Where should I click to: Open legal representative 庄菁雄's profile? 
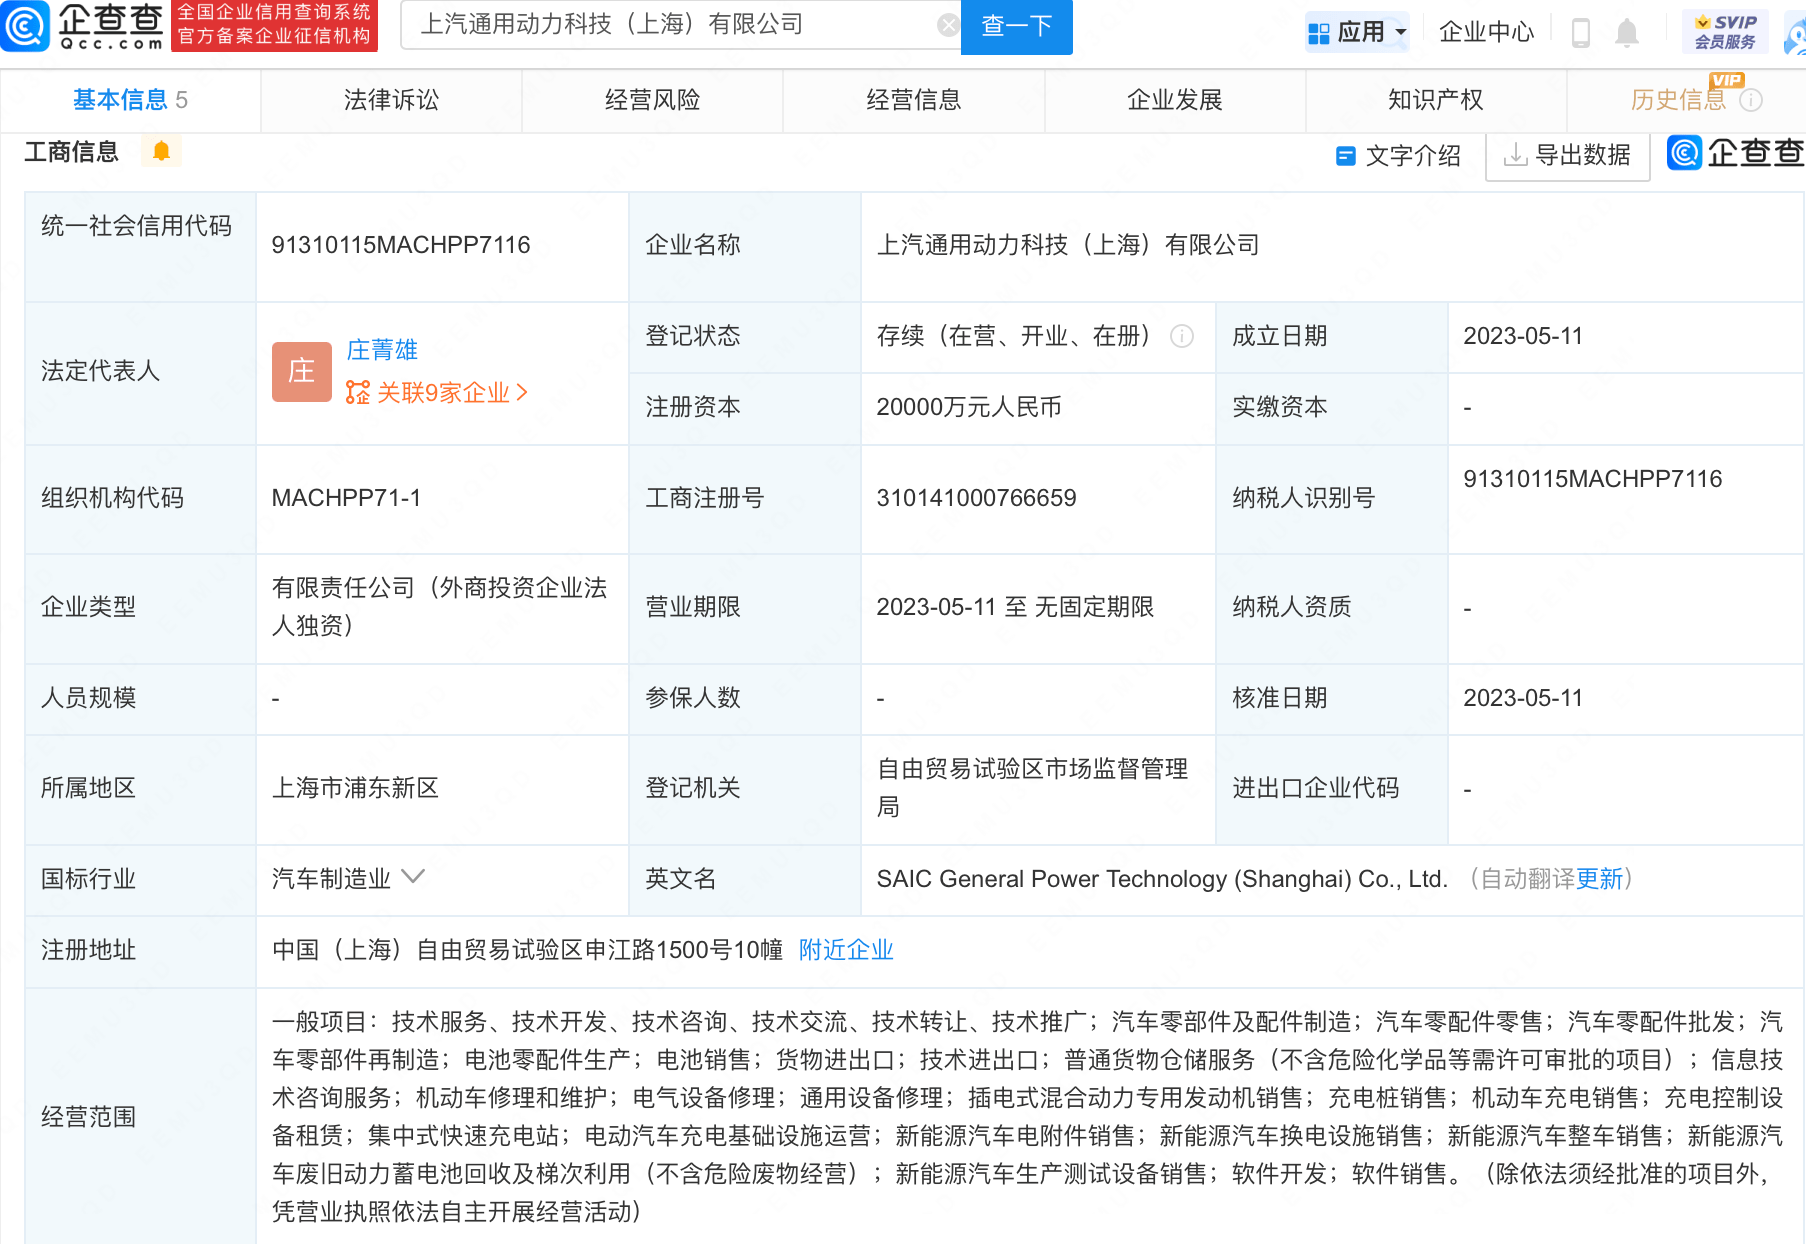[x=382, y=350]
